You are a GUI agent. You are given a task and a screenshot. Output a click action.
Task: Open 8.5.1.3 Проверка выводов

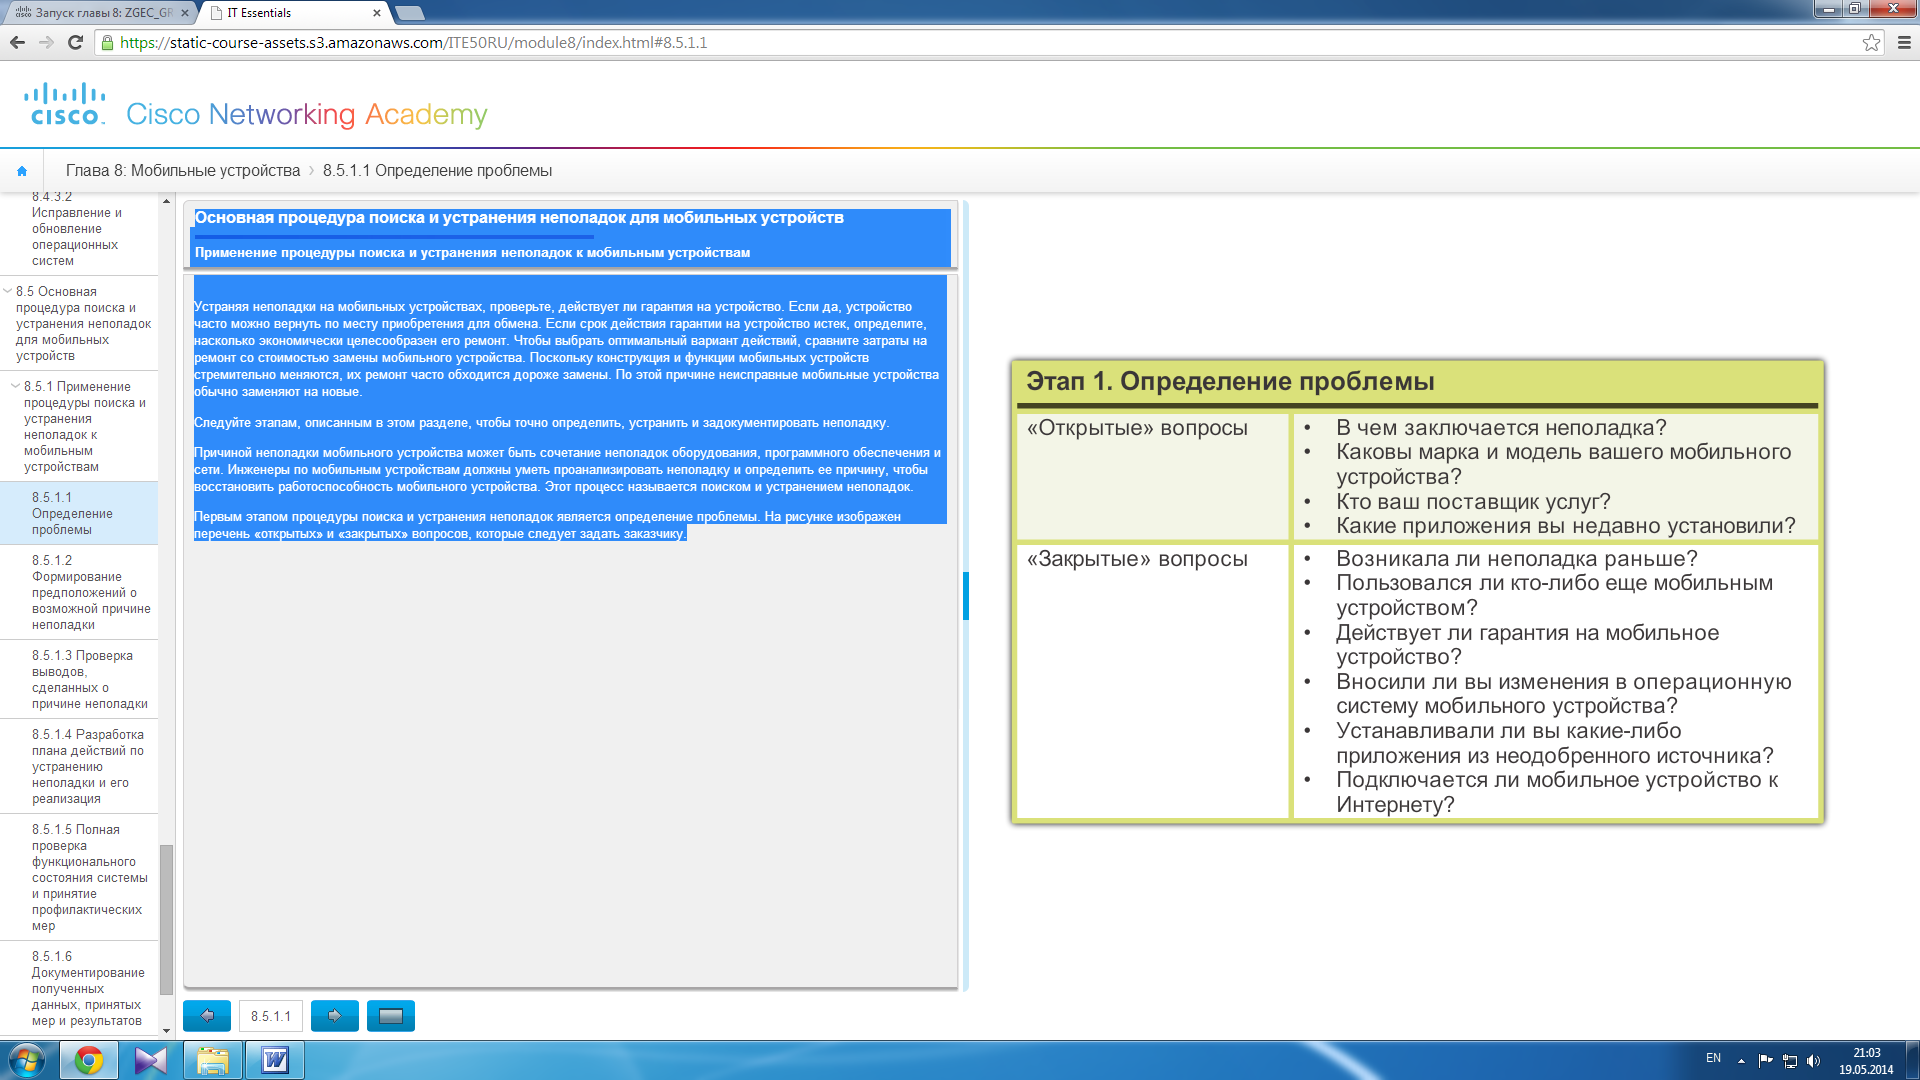[x=79, y=680]
